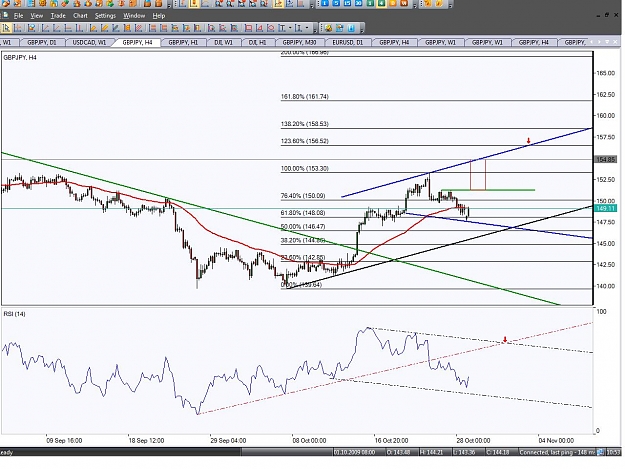Click the first magnifier zoom icon

(219, 4)
